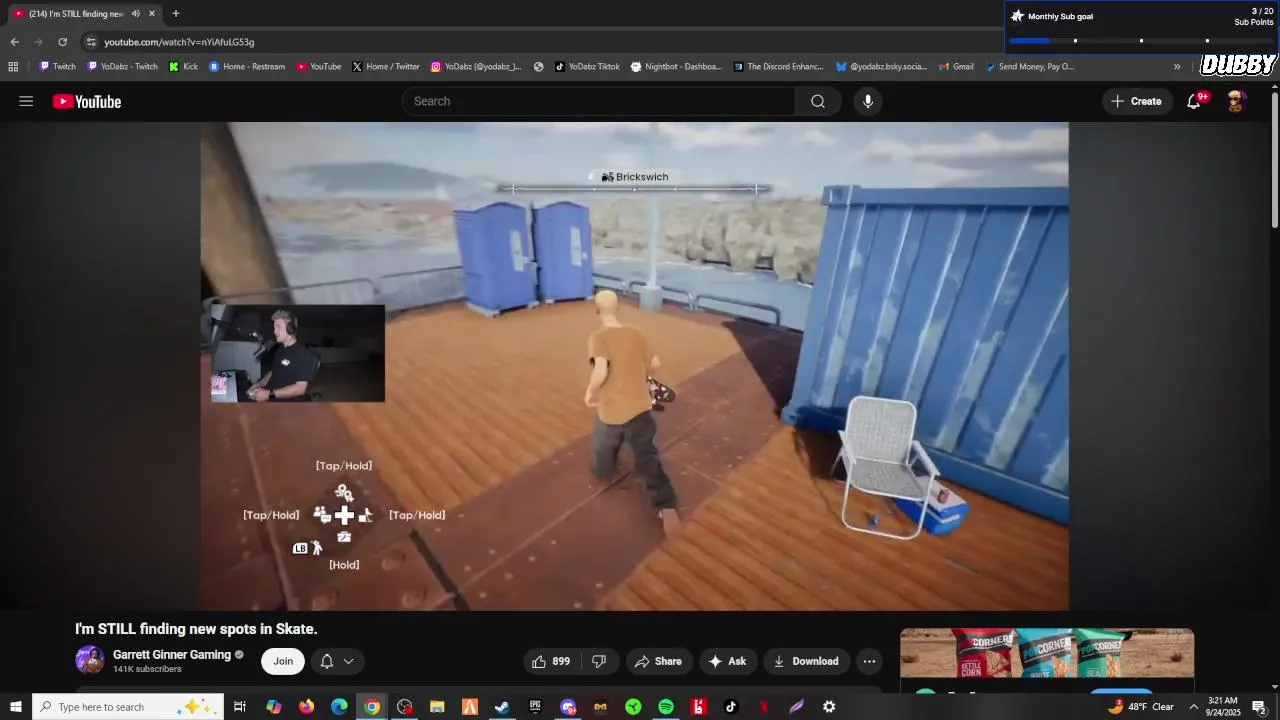Open the Chrome apps grid shortcut

(x=13, y=67)
